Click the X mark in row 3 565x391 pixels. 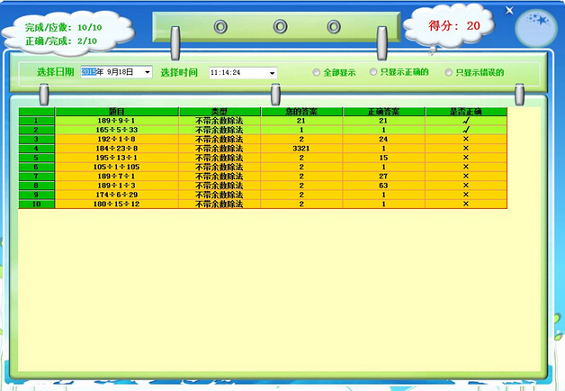click(x=466, y=139)
